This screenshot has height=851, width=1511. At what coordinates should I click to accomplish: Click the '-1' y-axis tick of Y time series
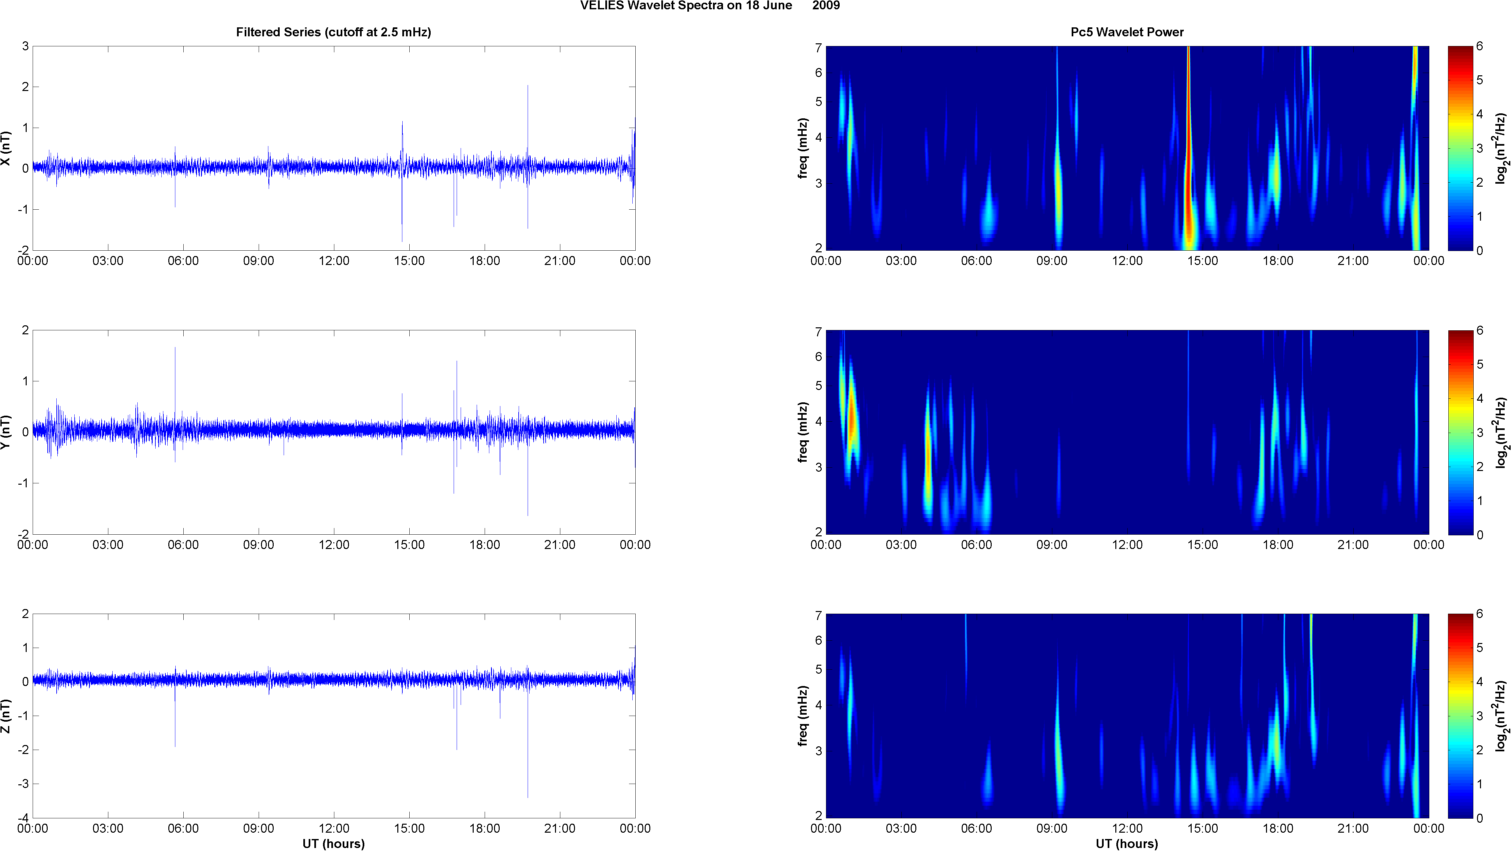pyautogui.click(x=22, y=484)
